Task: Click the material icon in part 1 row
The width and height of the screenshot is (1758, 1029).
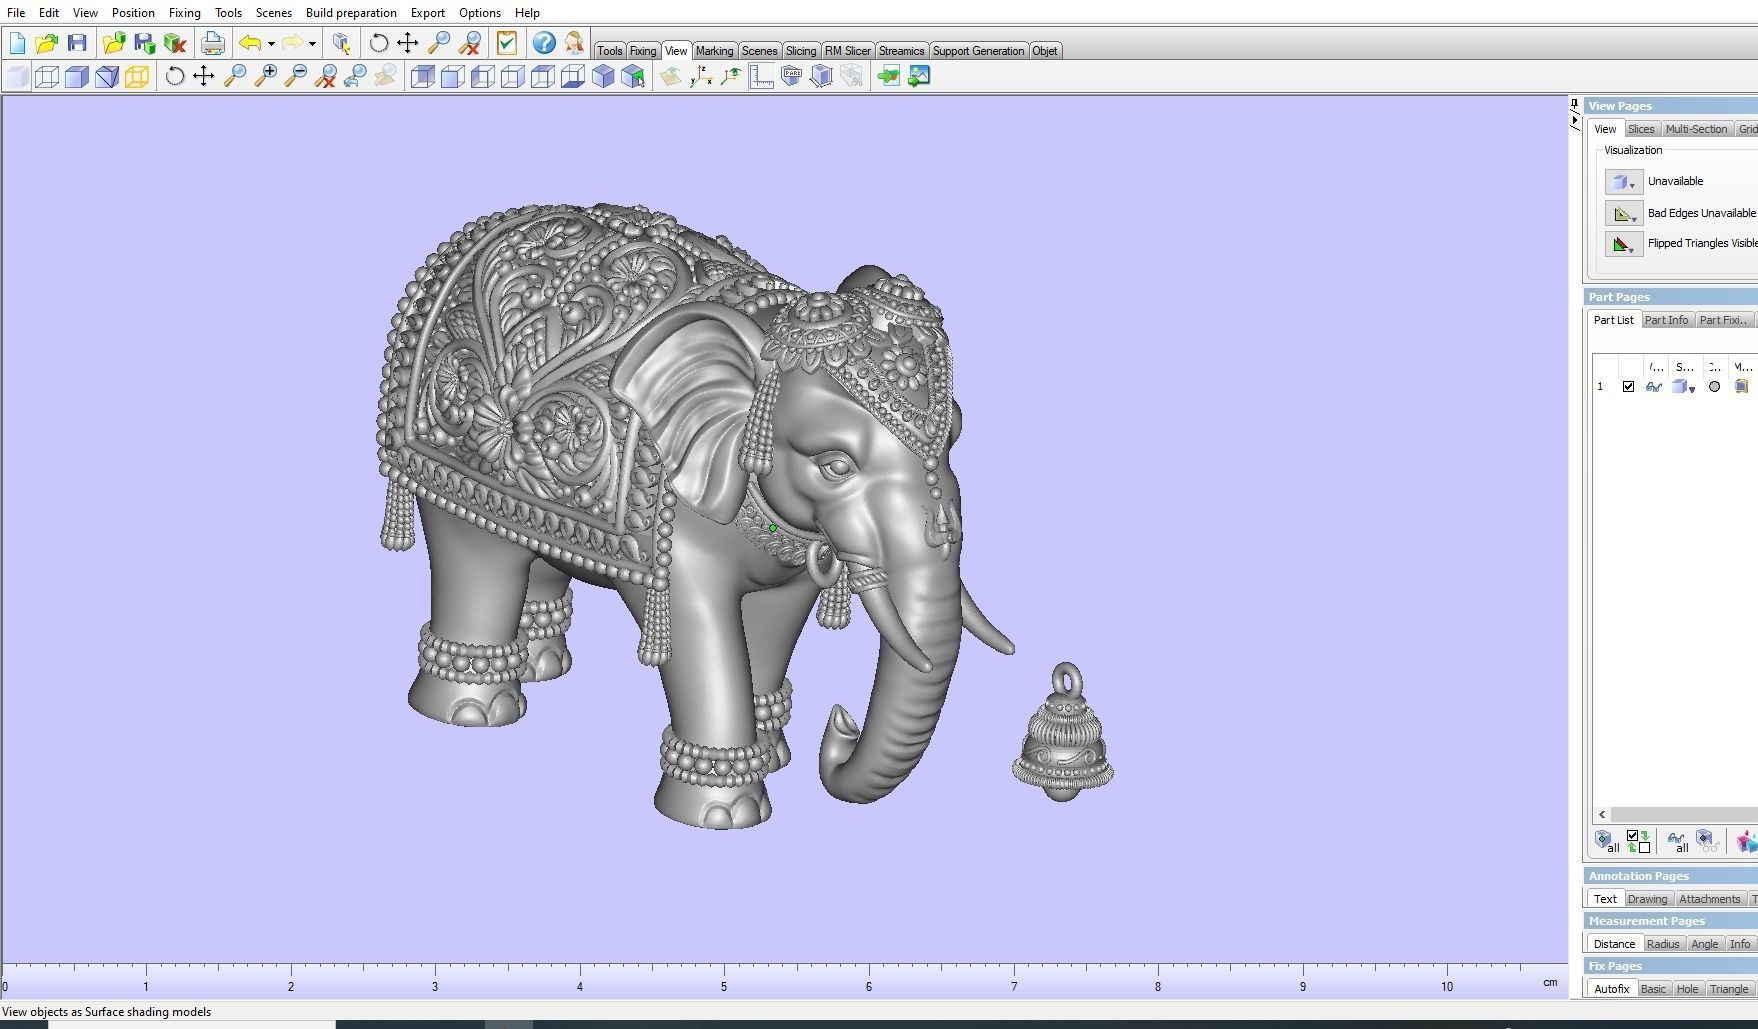Action: tap(1741, 387)
